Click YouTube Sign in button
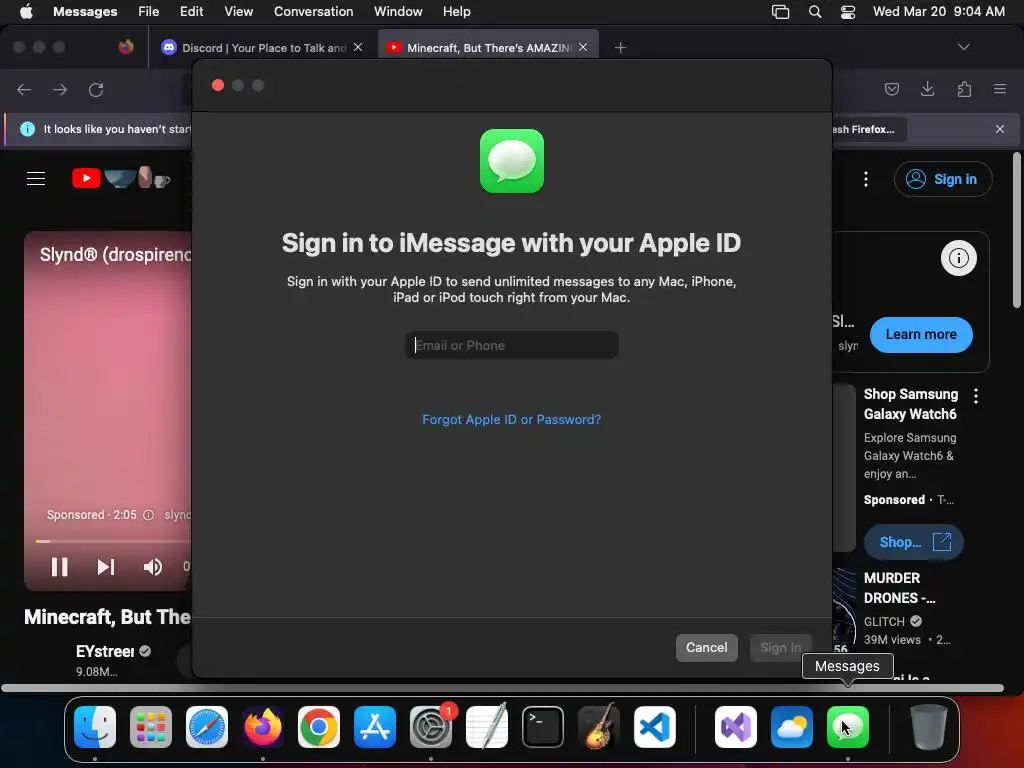This screenshot has height=768, width=1024. tap(943, 179)
